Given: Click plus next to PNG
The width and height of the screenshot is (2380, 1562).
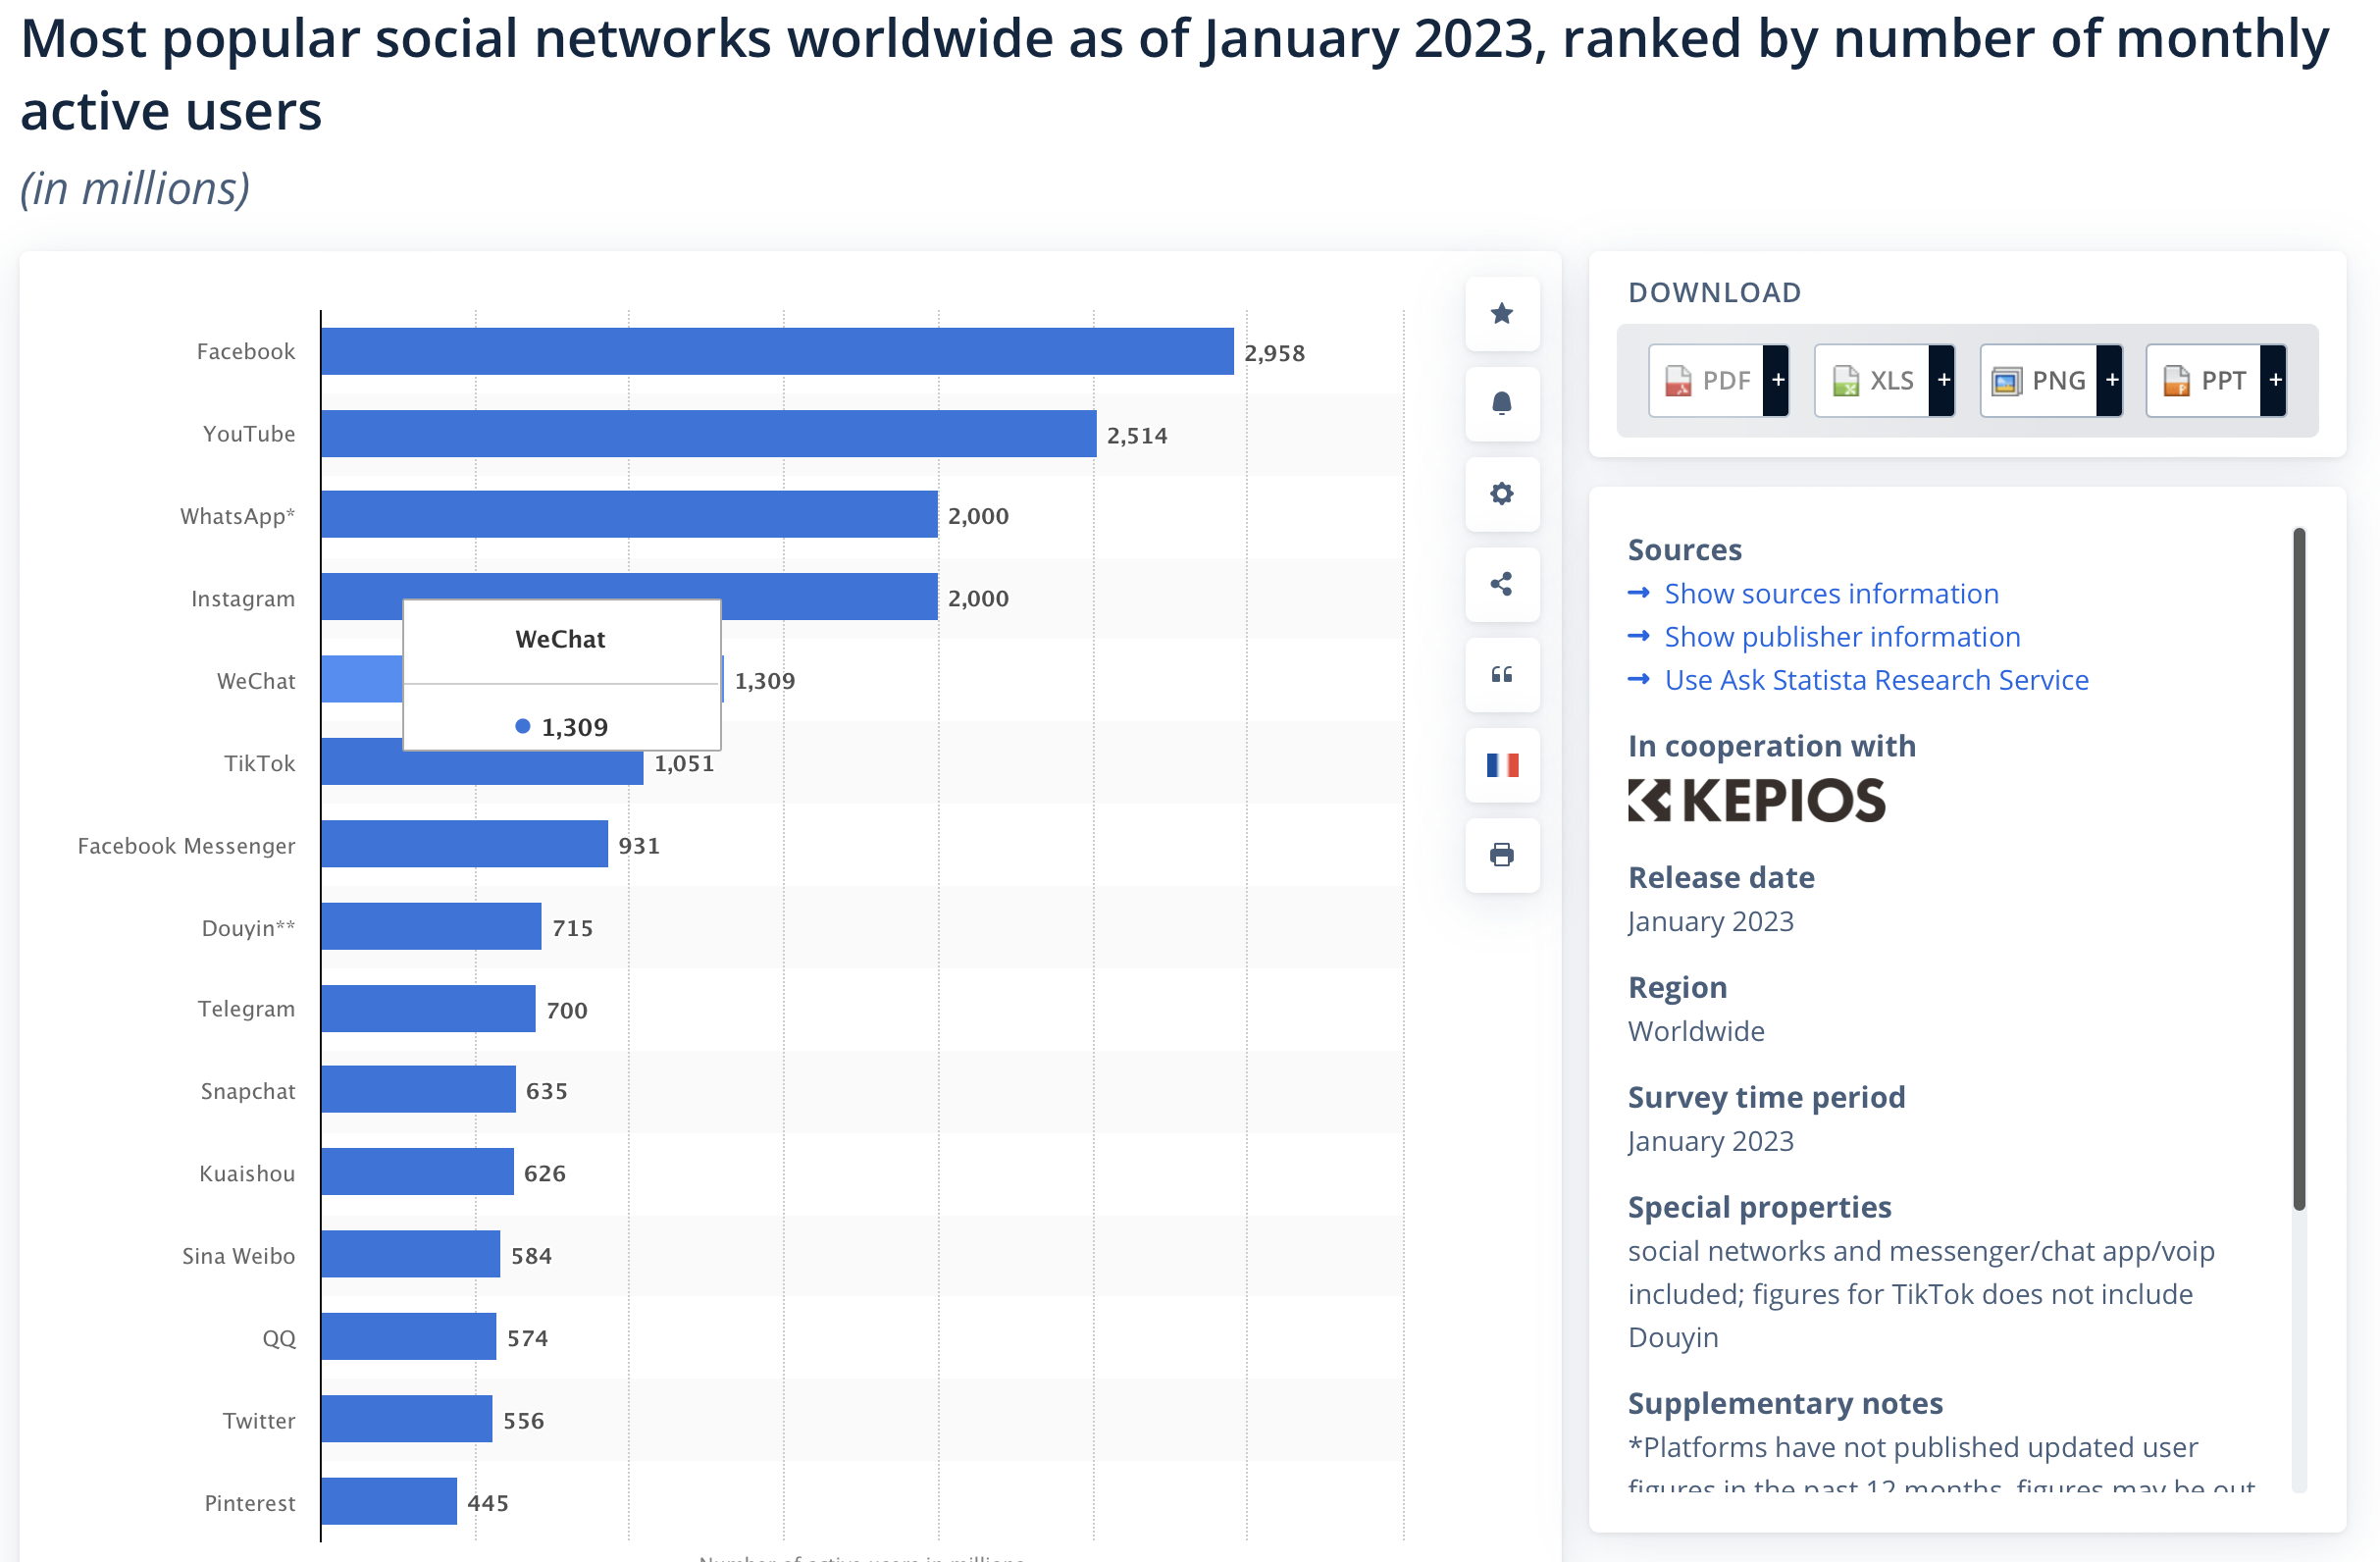Looking at the screenshot, I should coord(2110,380).
